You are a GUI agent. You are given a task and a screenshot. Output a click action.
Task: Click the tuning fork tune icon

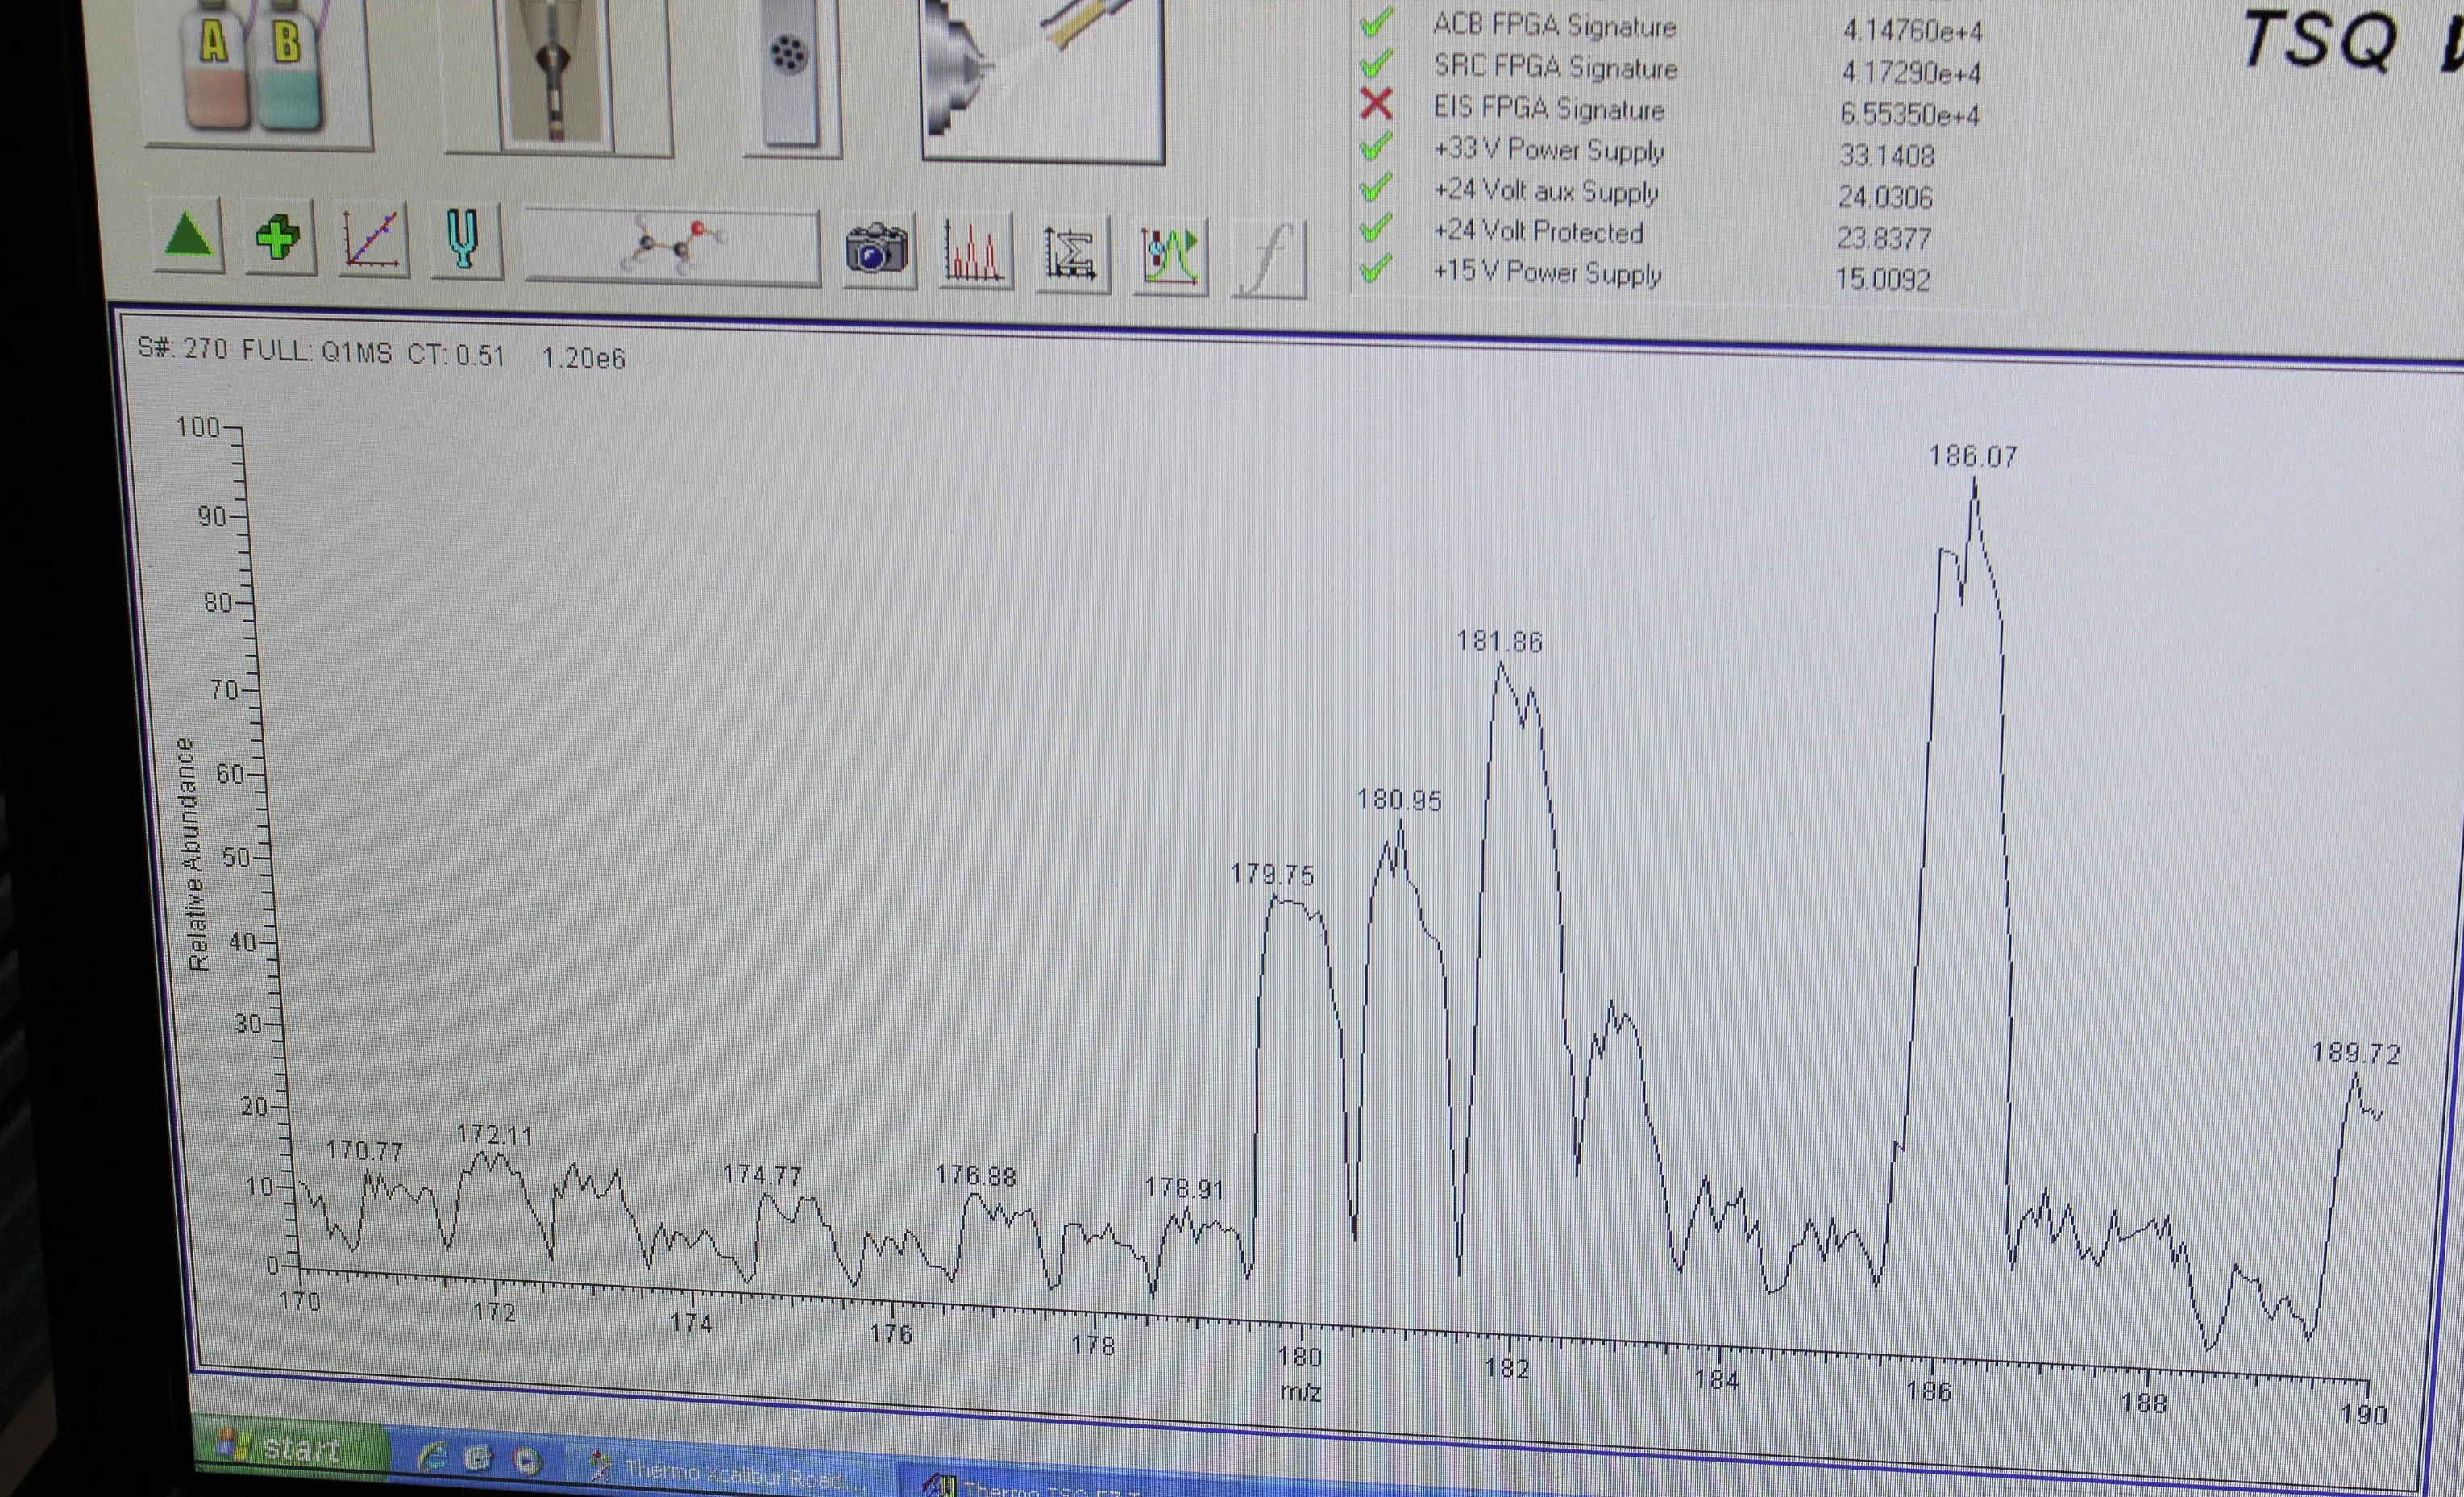coord(464,243)
